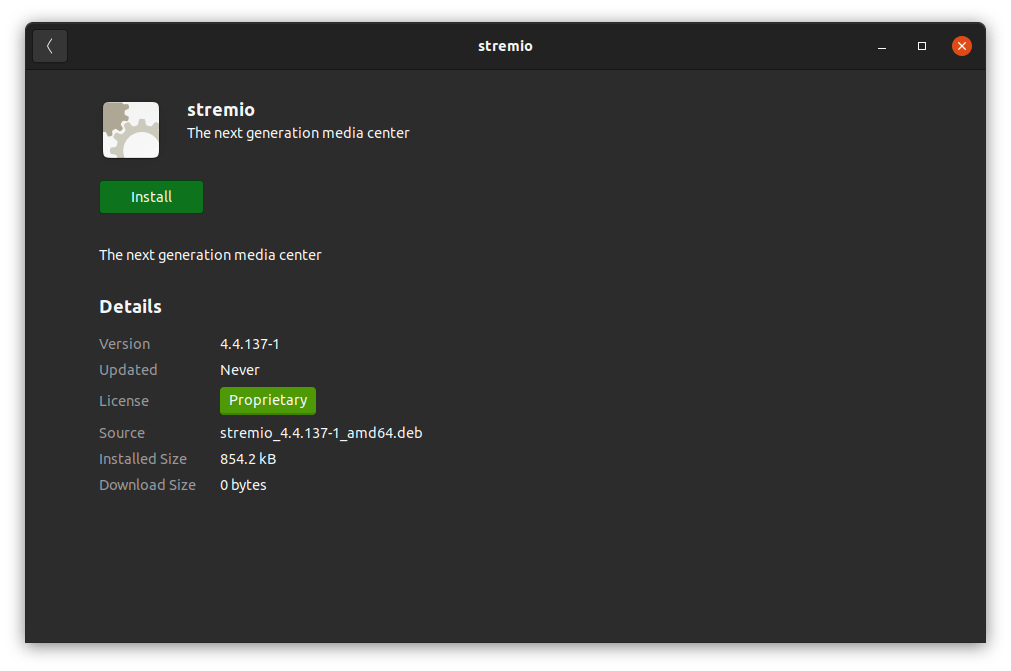The height and width of the screenshot is (671, 1011).
Task: Maximize the stremio window
Action: point(922,46)
